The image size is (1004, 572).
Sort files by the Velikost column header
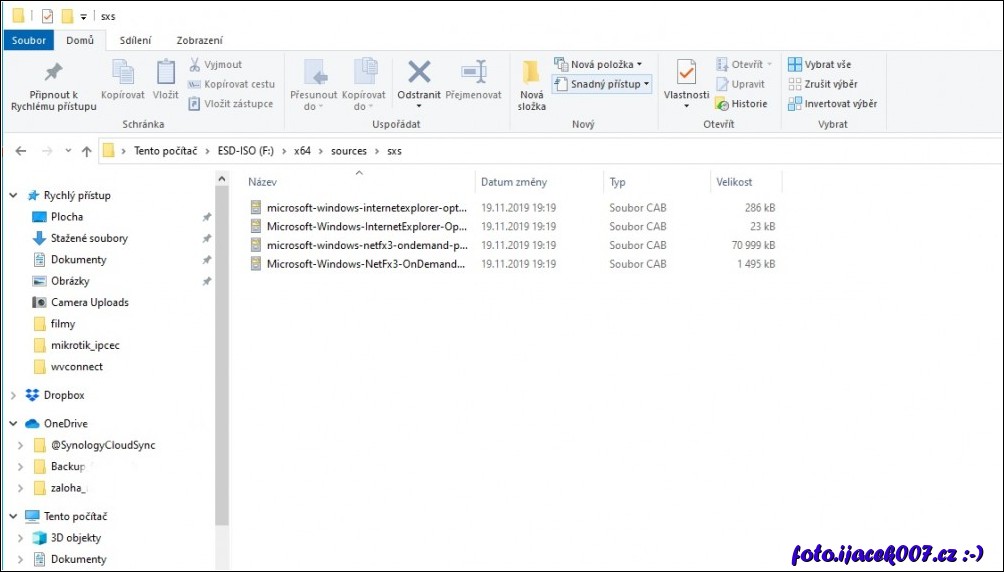734,182
